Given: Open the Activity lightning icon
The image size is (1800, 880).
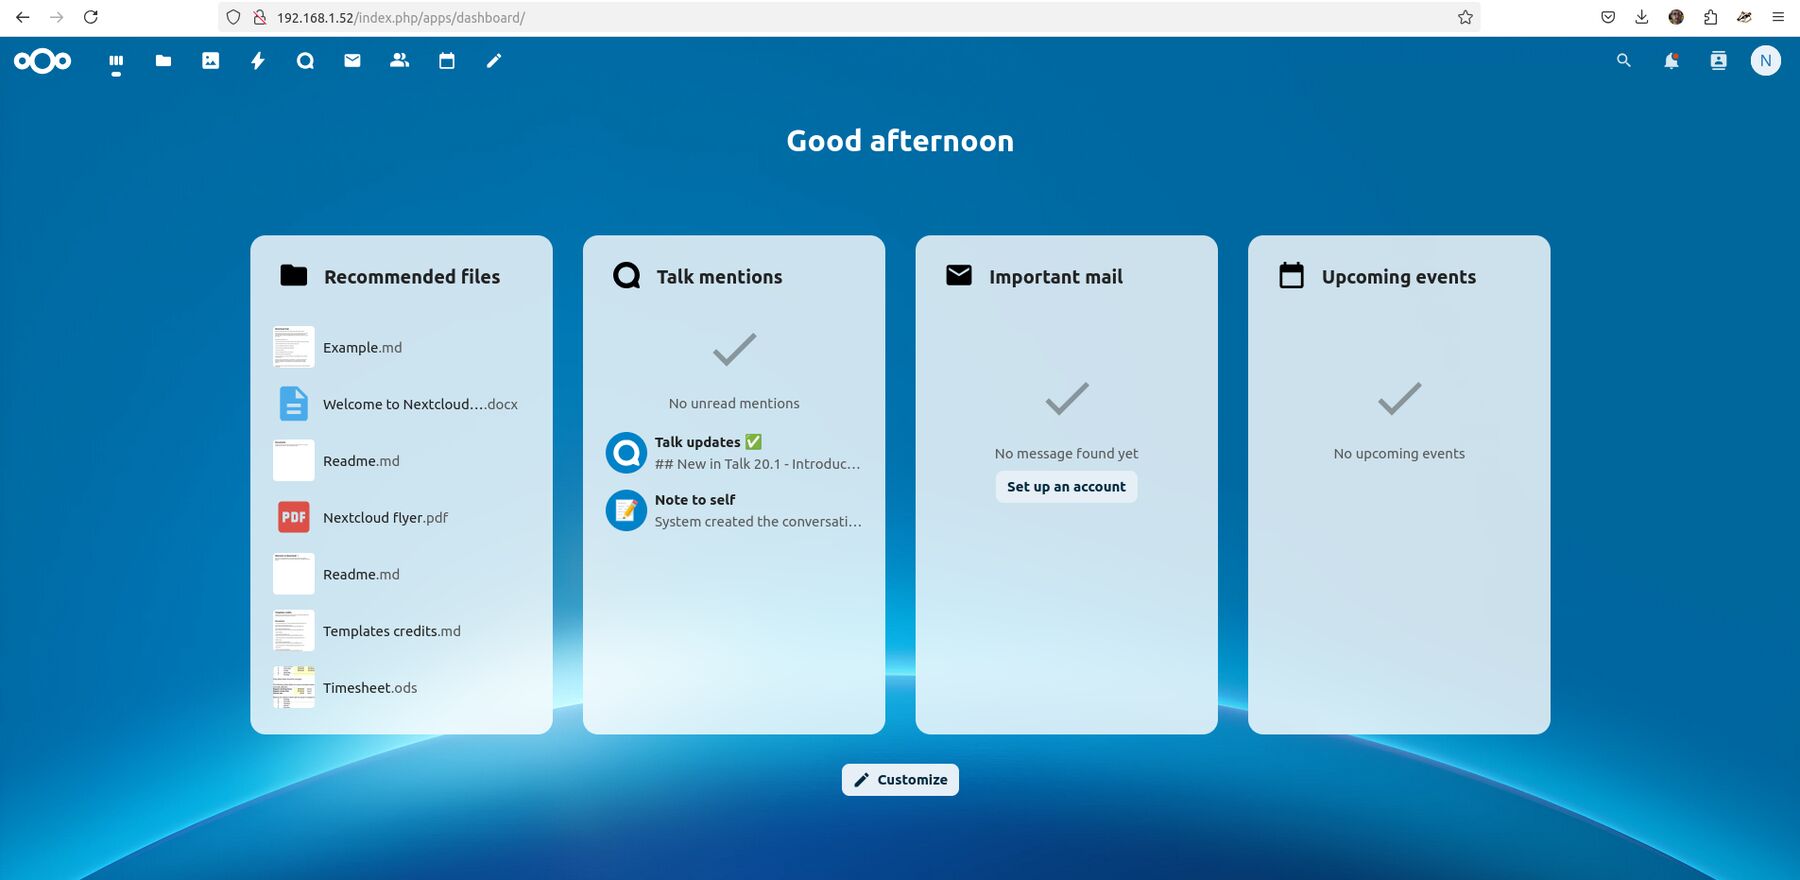Looking at the screenshot, I should tap(258, 61).
